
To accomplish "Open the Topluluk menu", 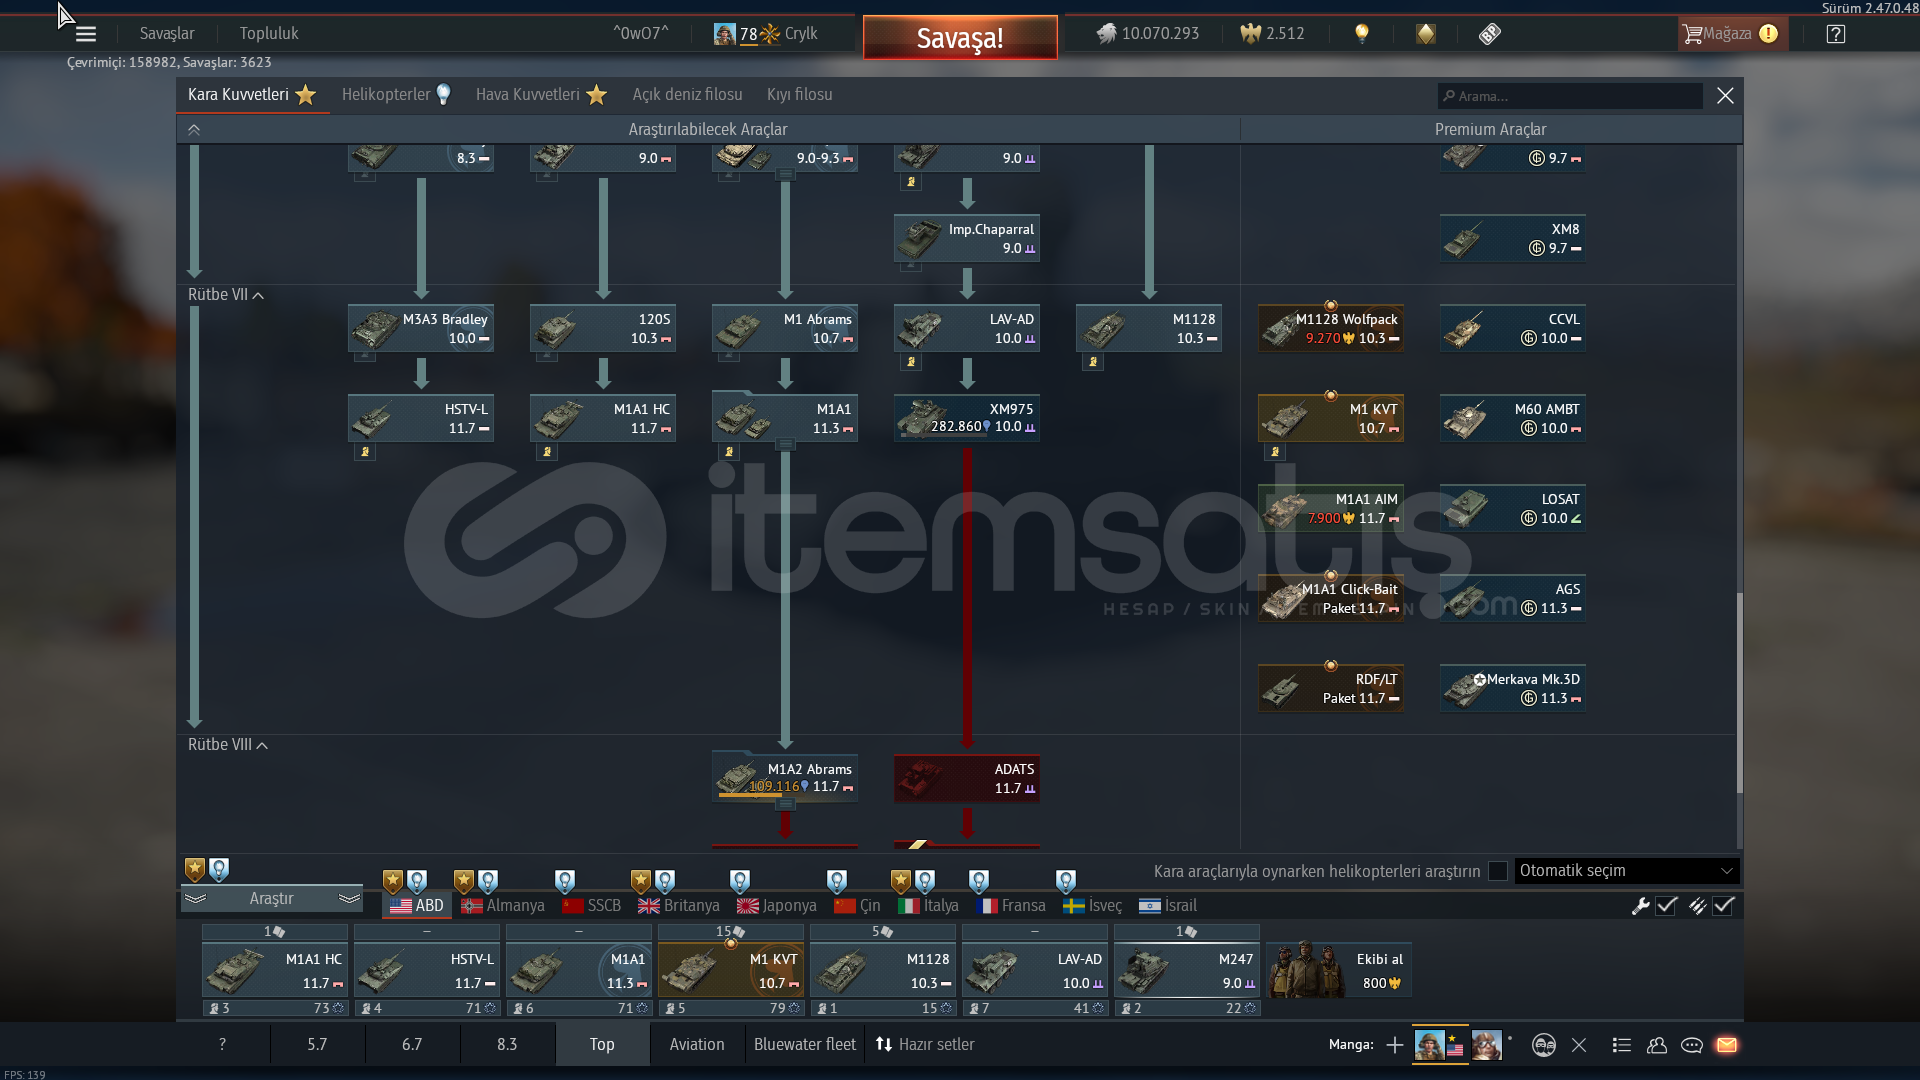I will point(269,34).
